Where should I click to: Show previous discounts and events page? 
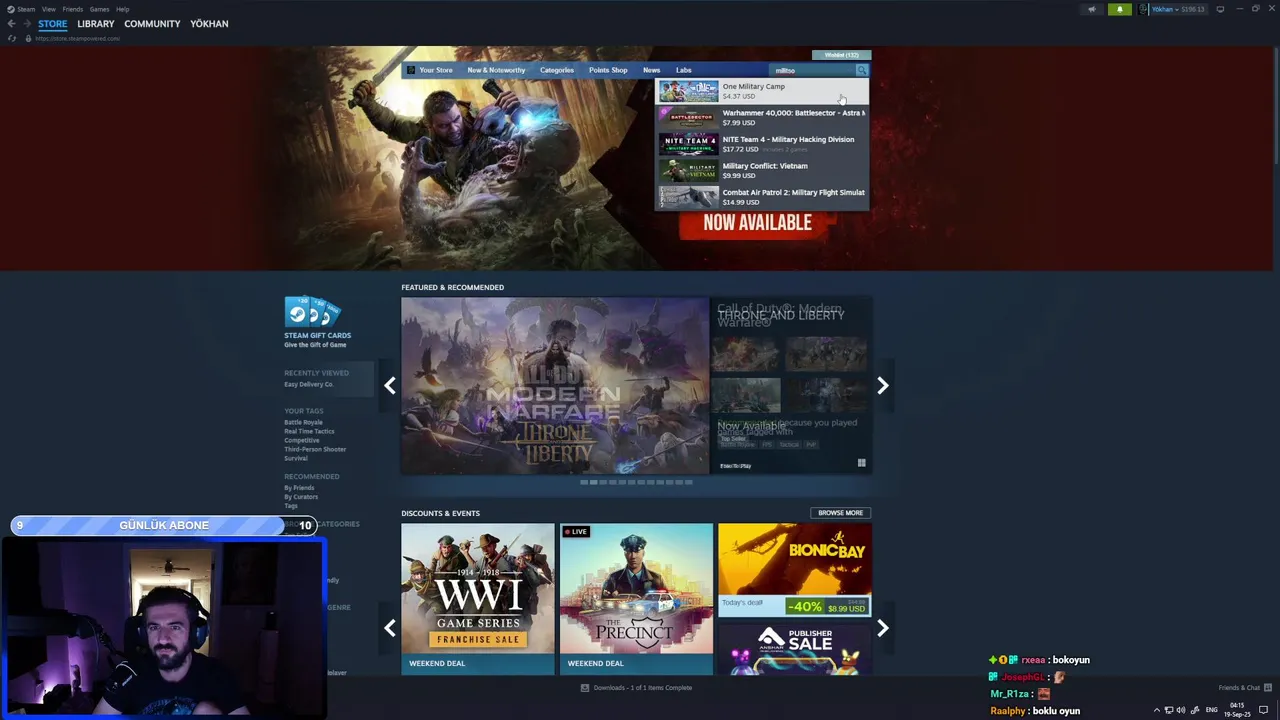(390, 628)
